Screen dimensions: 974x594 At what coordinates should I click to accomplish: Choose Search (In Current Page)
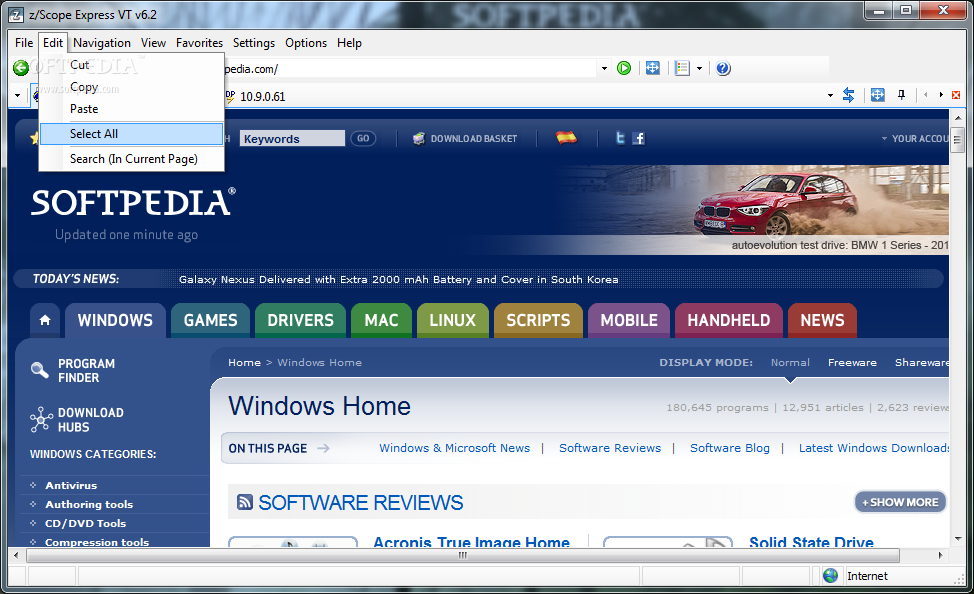click(x=131, y=158)
